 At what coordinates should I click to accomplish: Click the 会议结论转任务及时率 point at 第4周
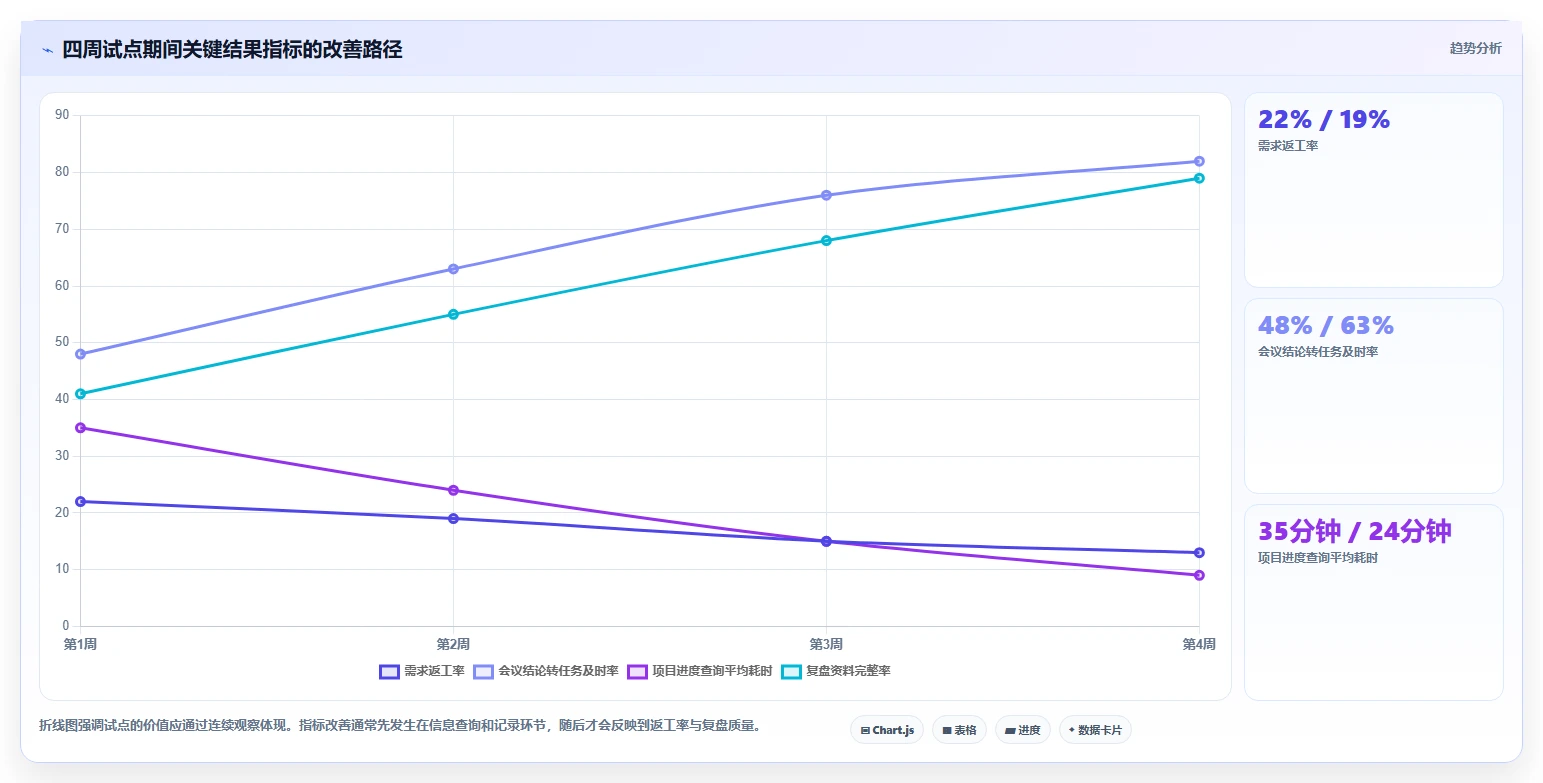point(1199,161)
